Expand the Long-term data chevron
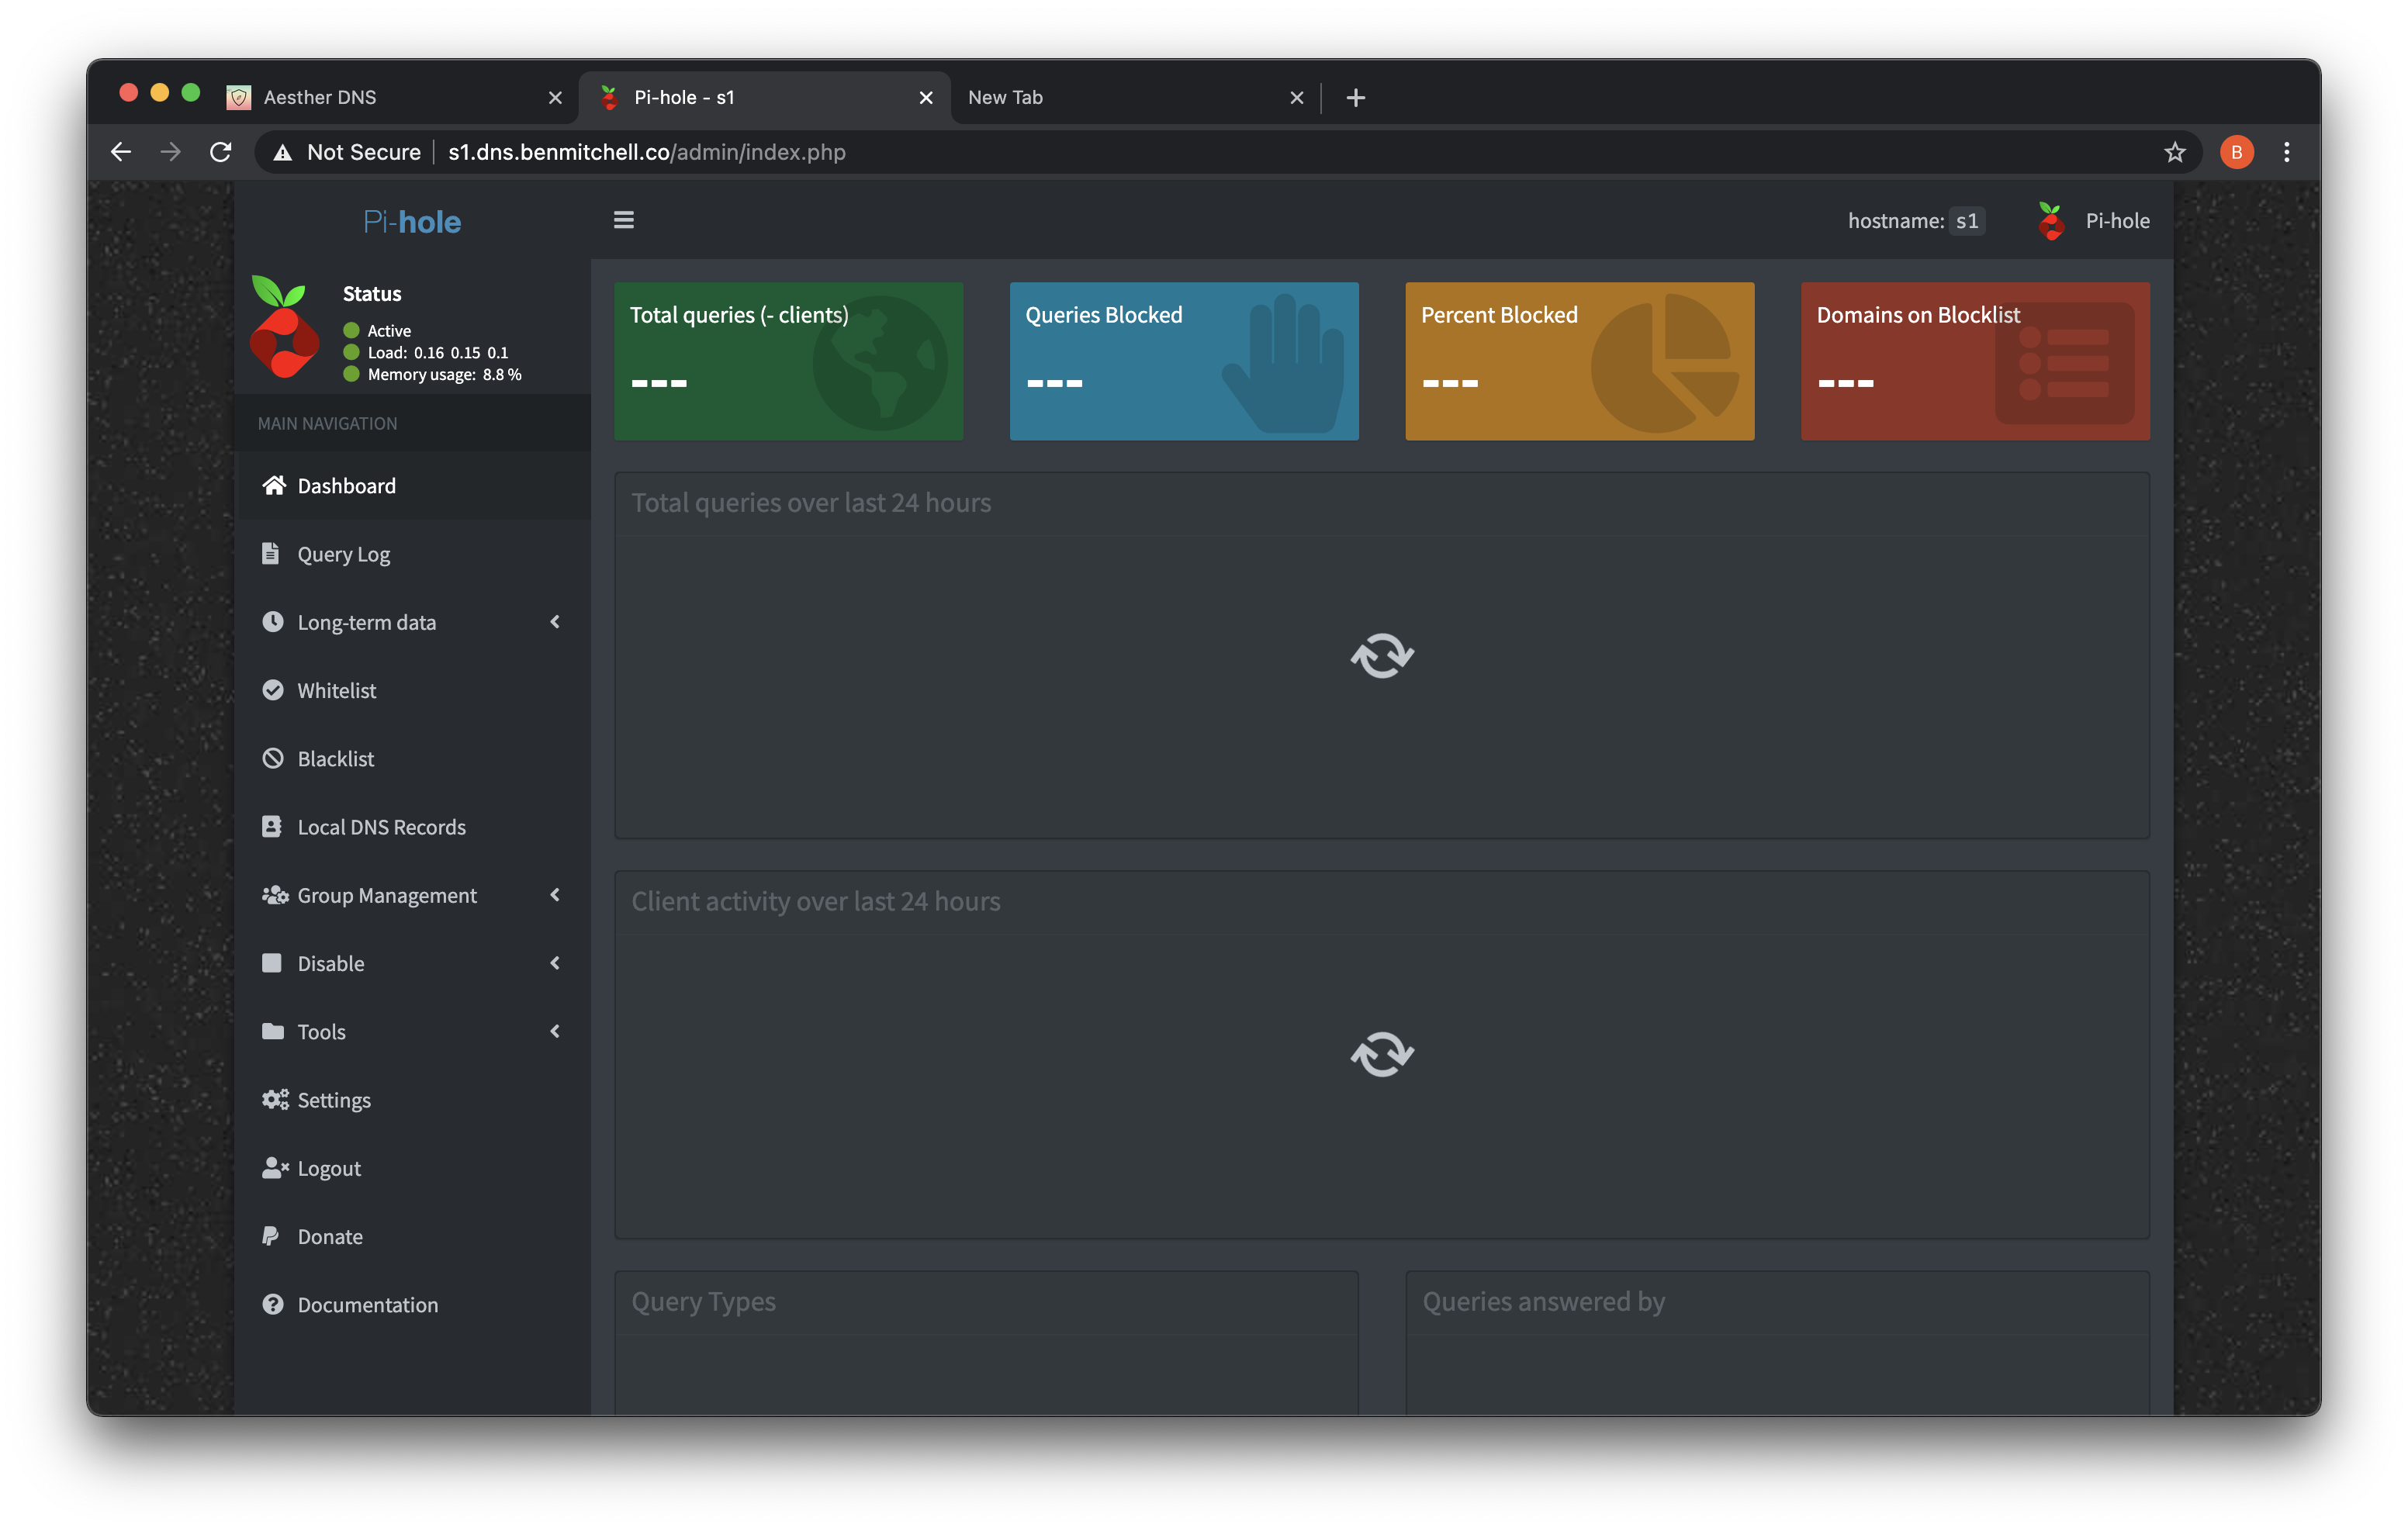Image resolution: width=2408 pixels, height=1531 pixels. (555, 621)
